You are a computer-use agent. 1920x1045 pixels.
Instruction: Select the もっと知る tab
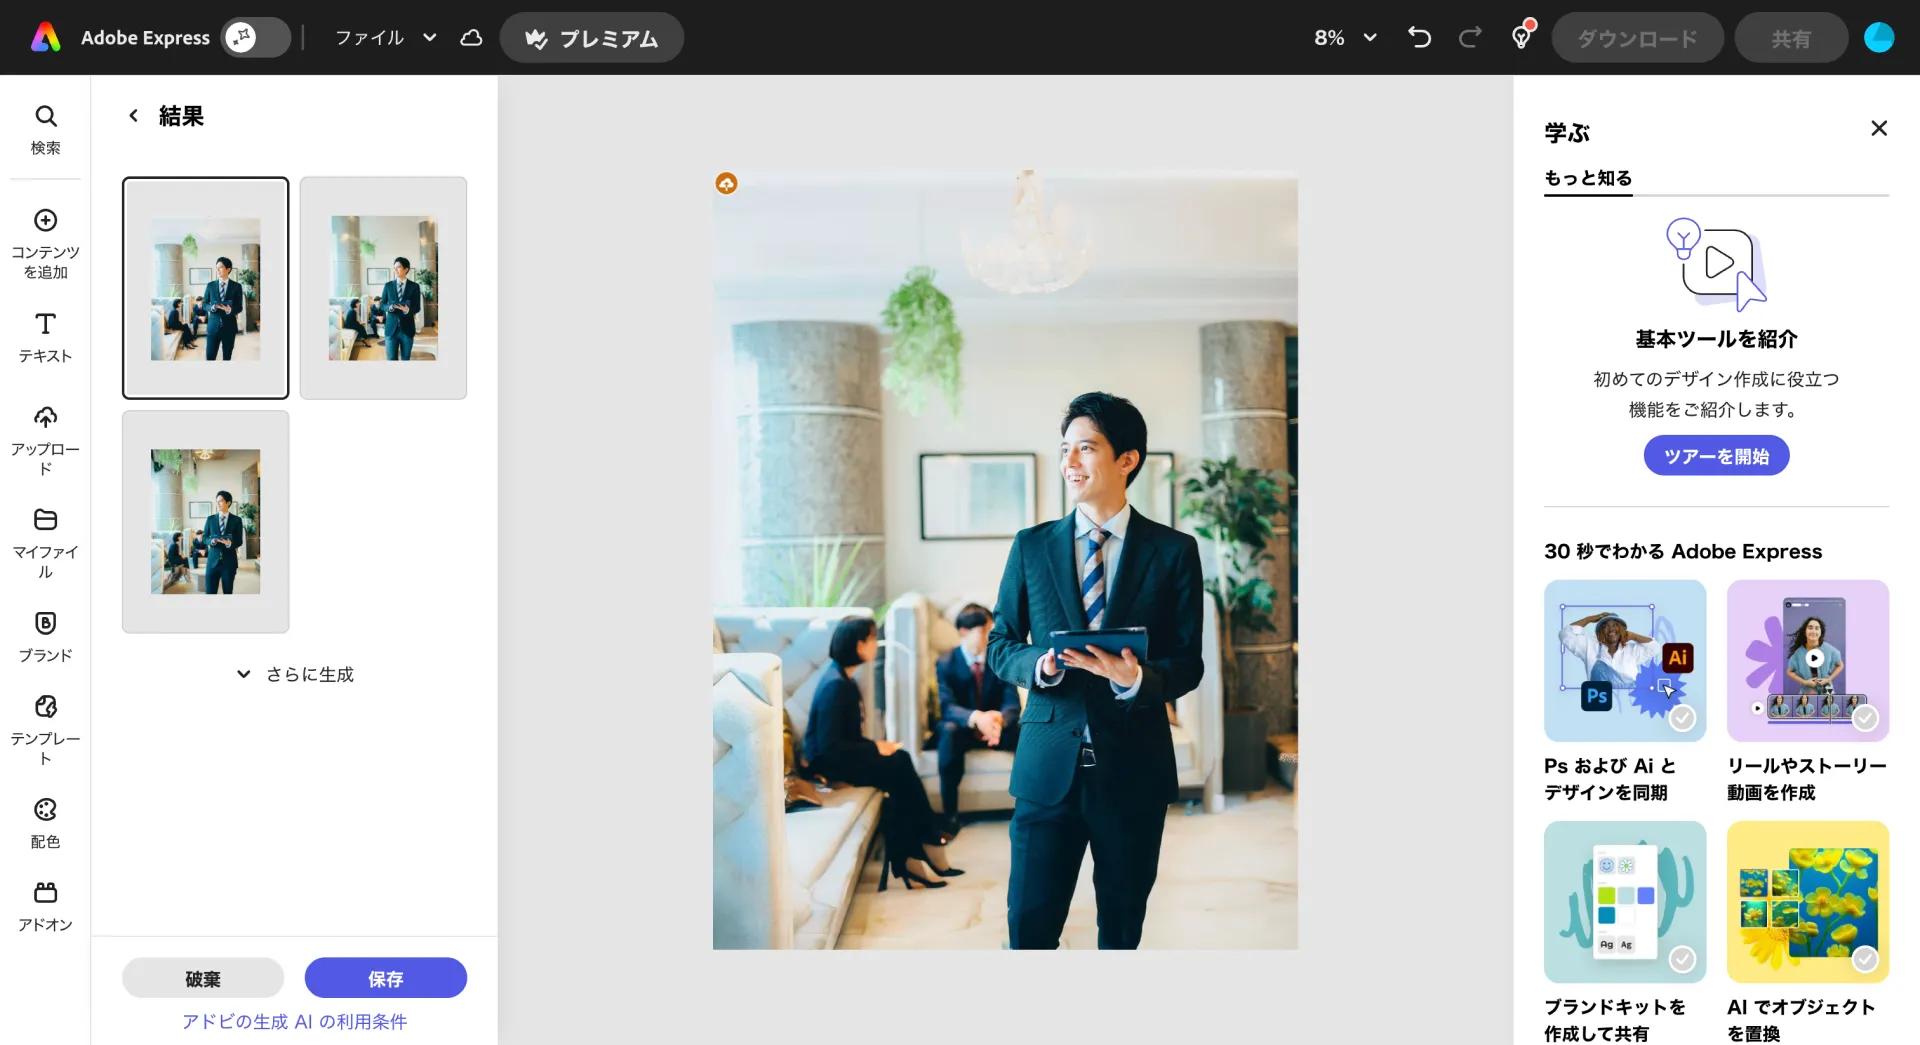pyautogui.click(x=1587, y=178)
